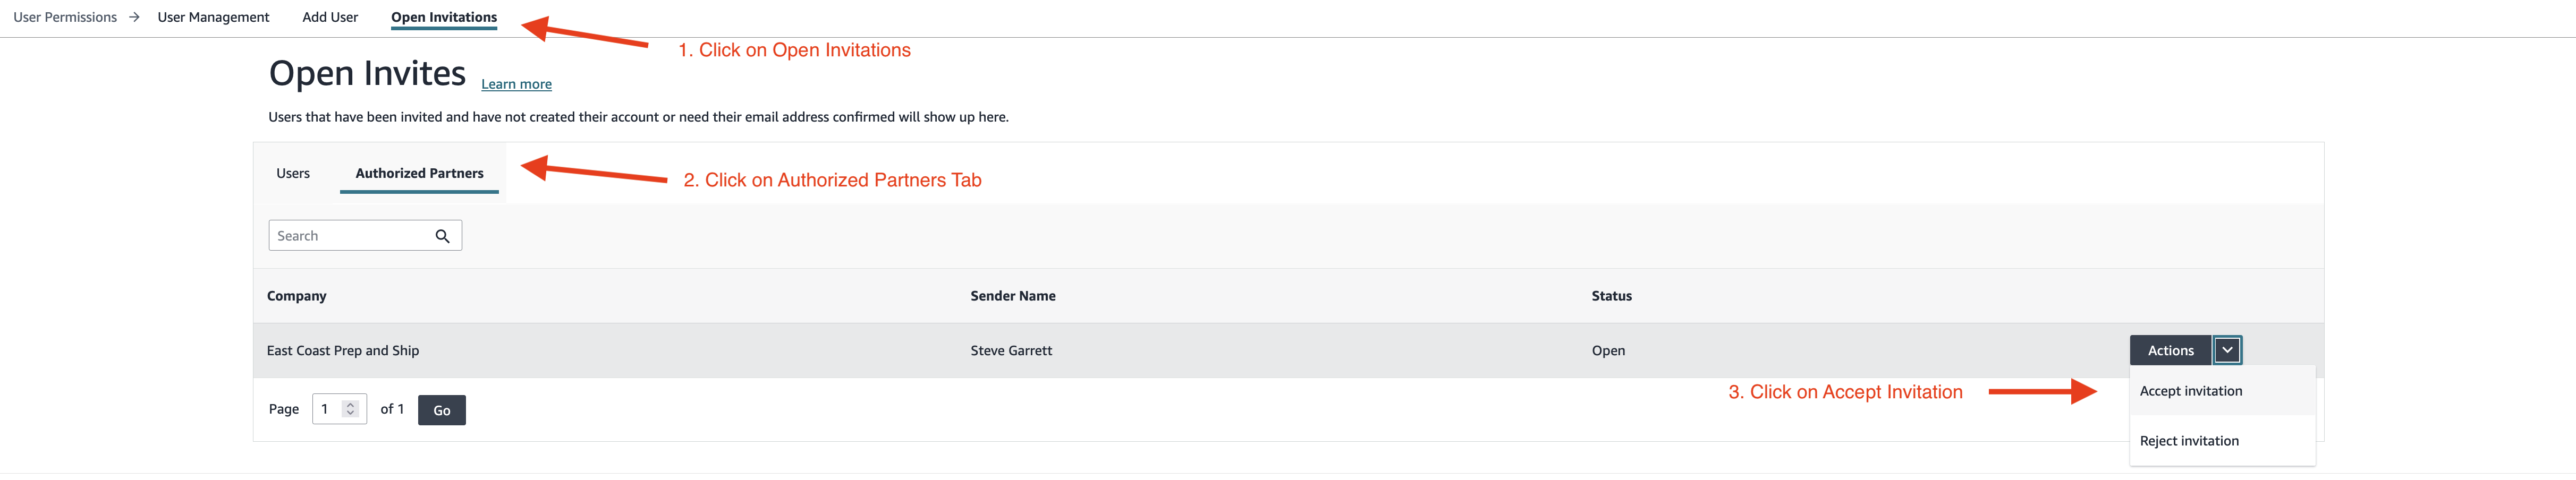Open the Learn more link

[516, 84]
